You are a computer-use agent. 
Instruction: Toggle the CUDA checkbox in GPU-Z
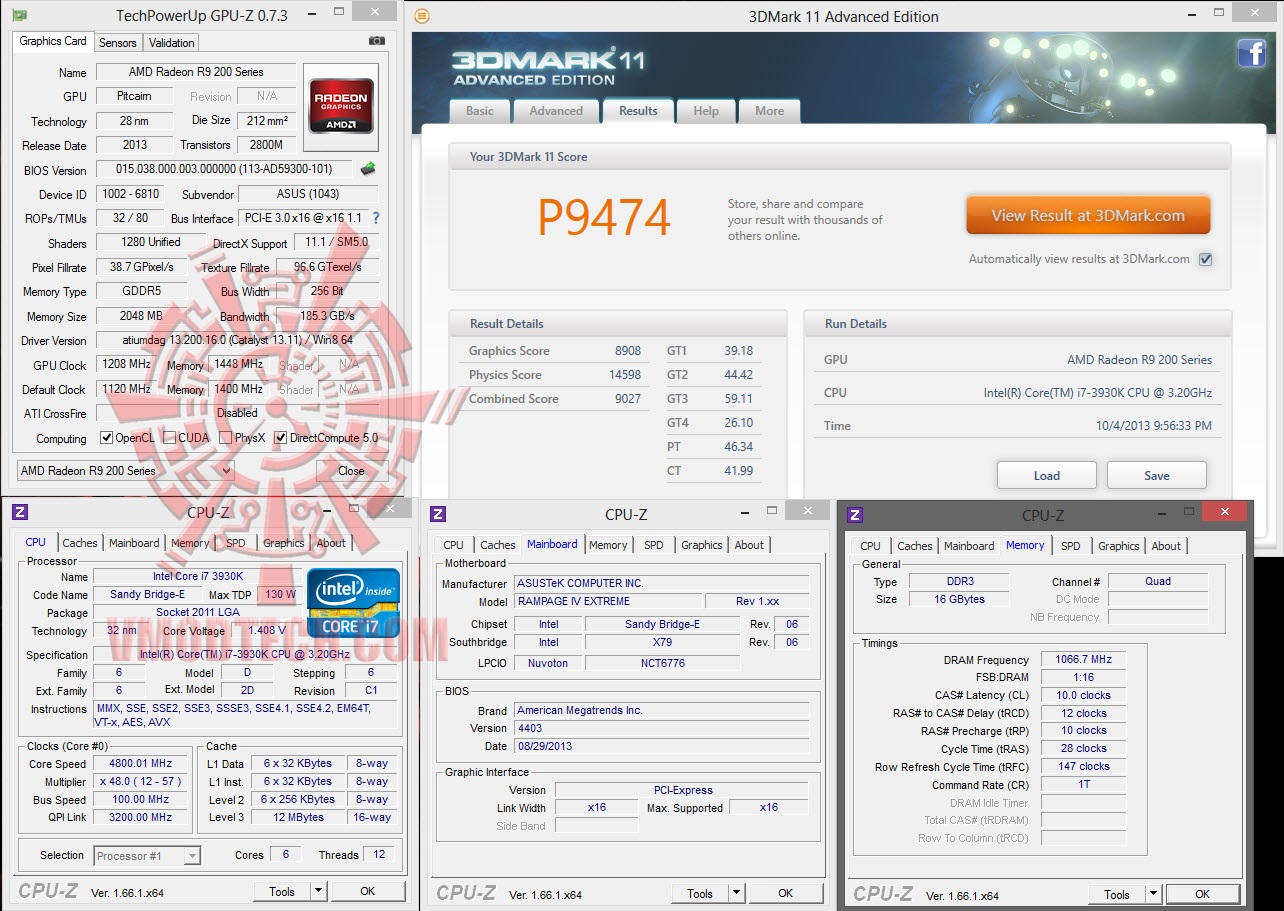click(x=170, y=438)
